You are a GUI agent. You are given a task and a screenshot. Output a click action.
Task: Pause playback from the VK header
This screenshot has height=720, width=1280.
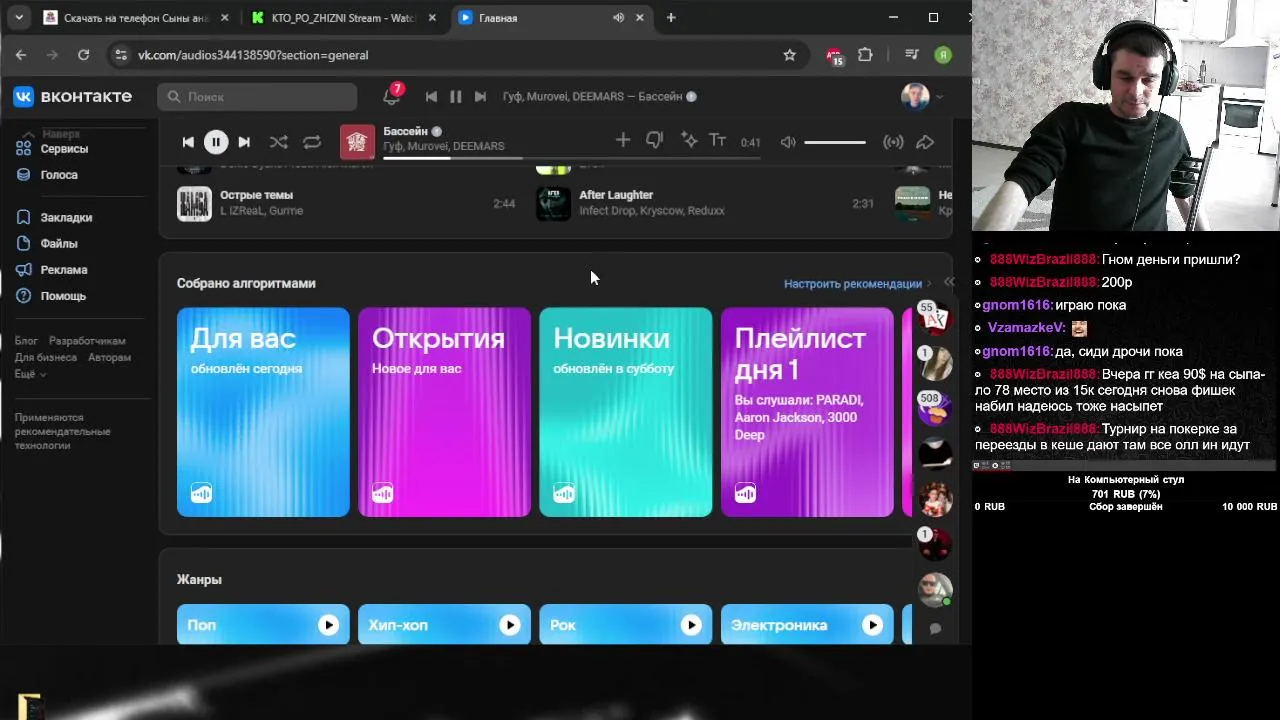click(455, 96)
